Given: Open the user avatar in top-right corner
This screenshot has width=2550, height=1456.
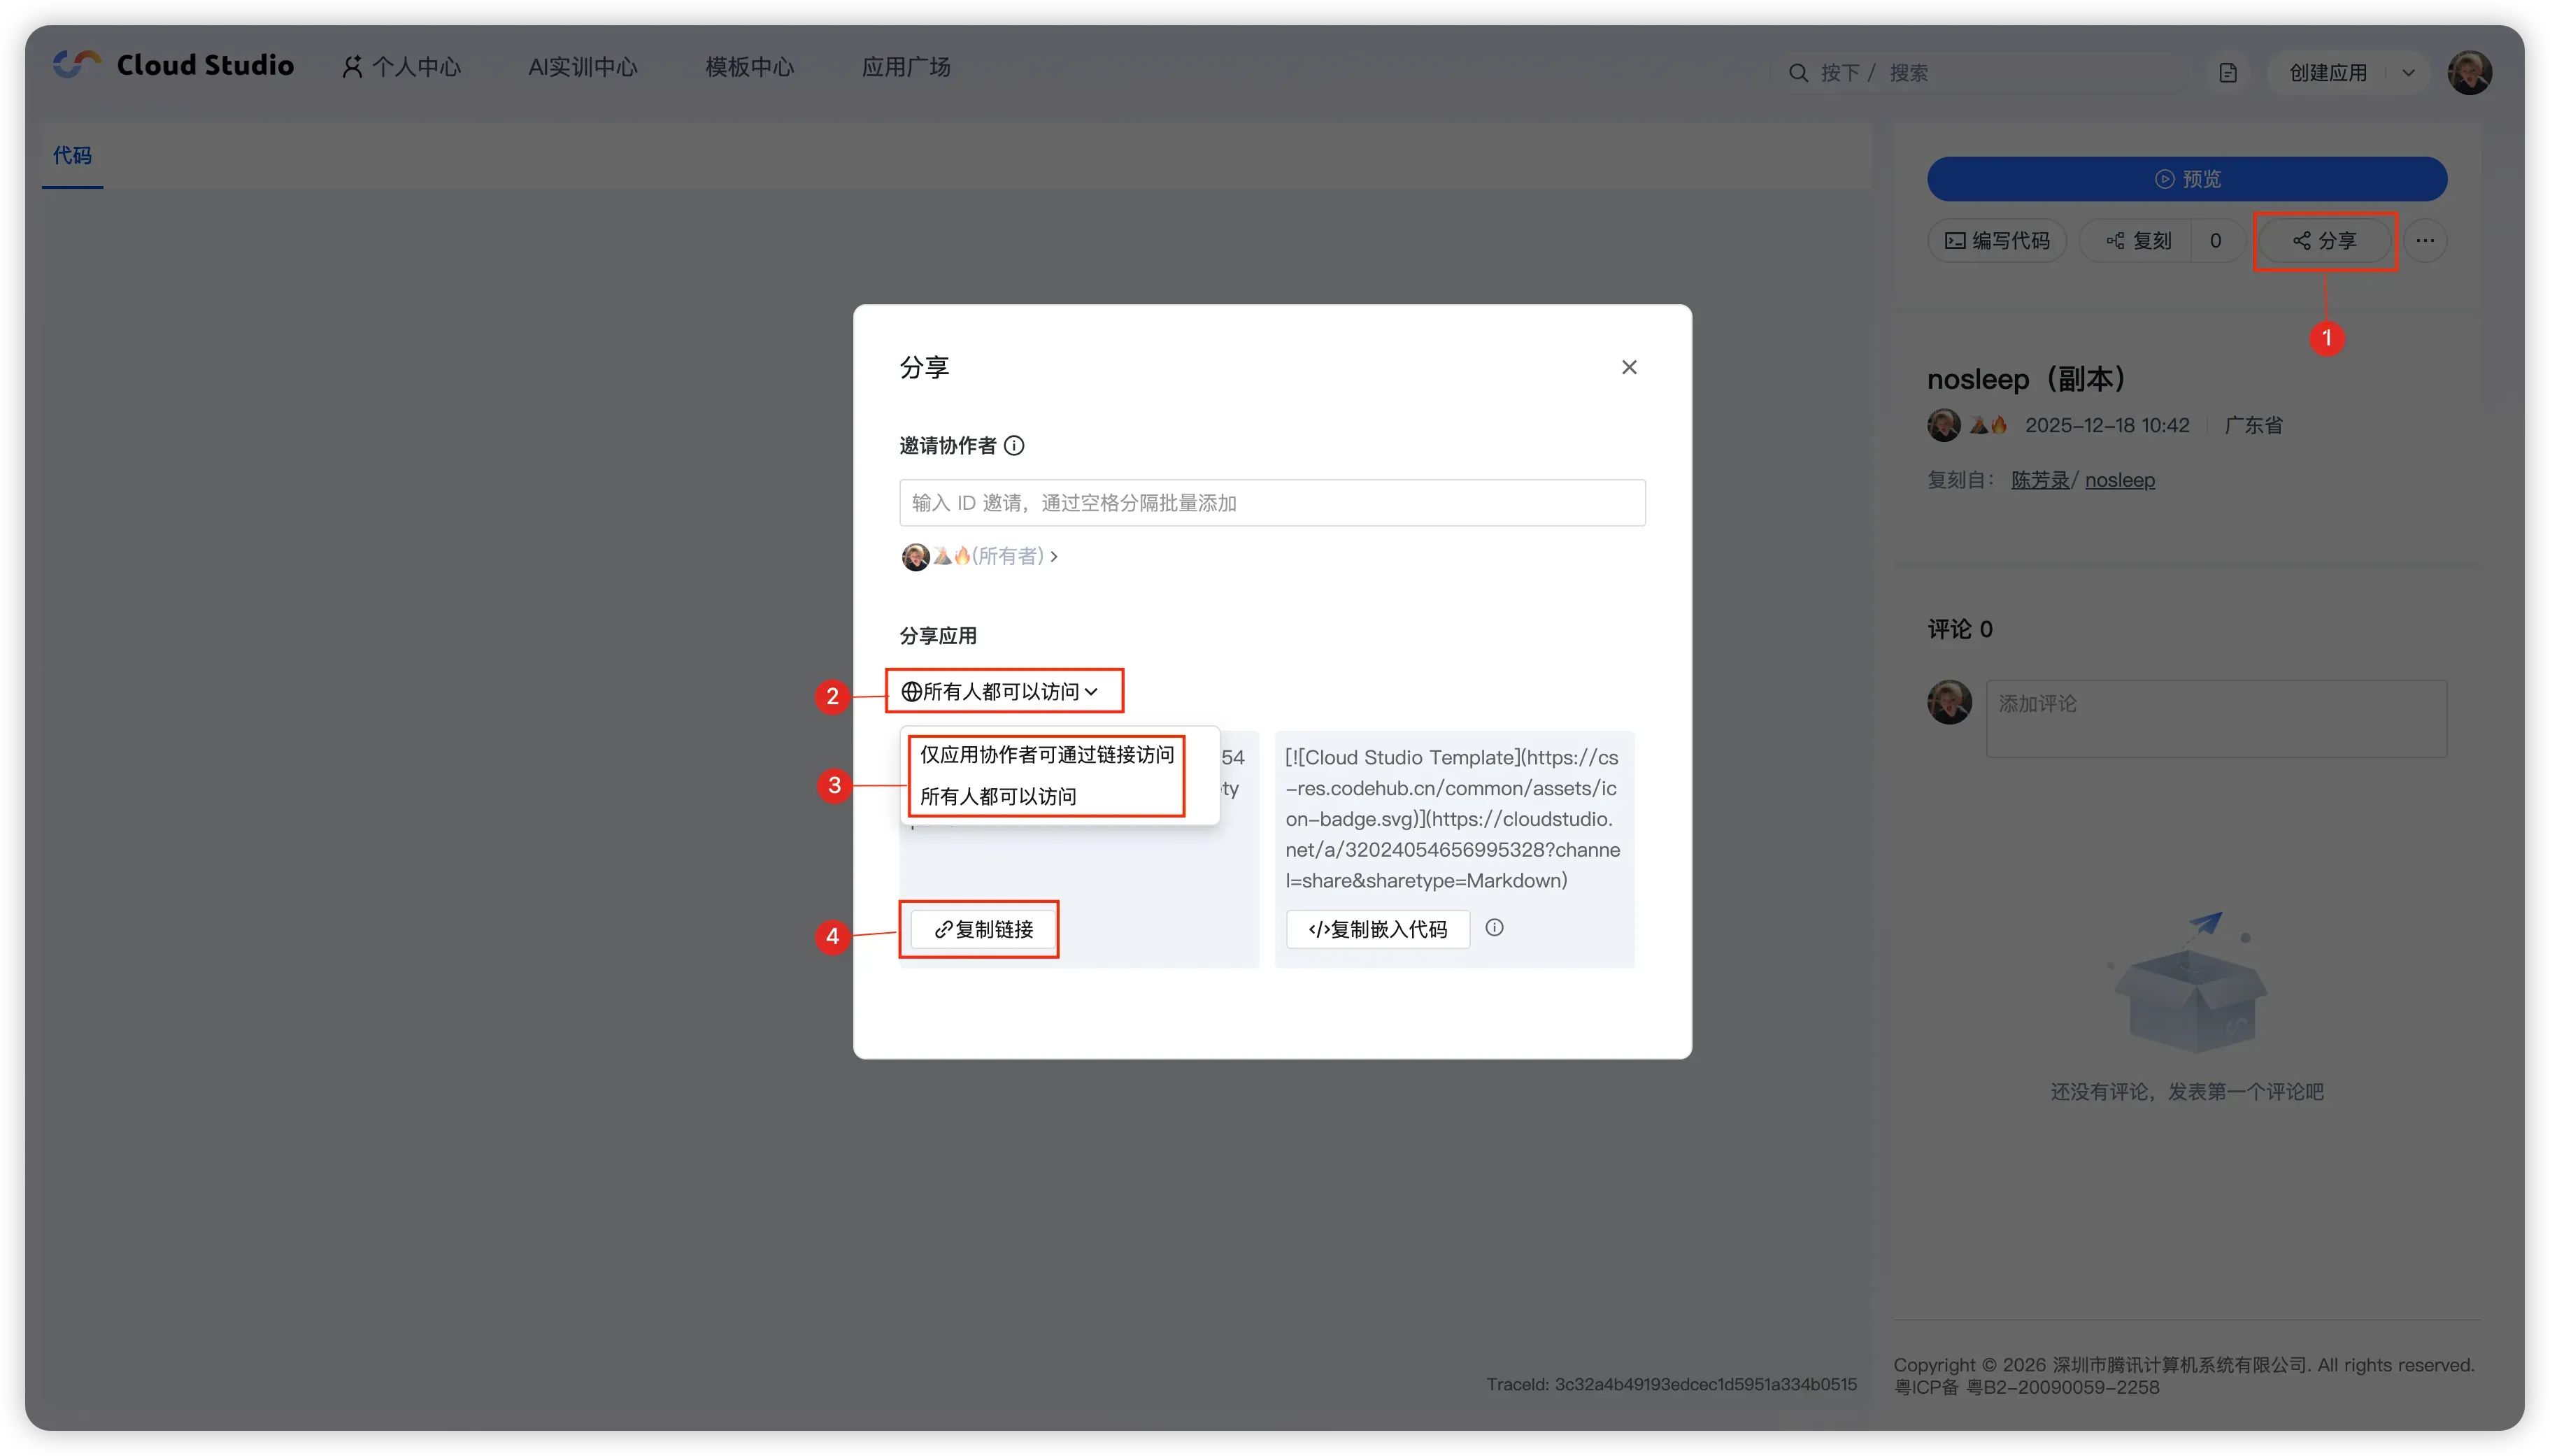Looking at the screenshot, I should click(x=2469, y=73).
